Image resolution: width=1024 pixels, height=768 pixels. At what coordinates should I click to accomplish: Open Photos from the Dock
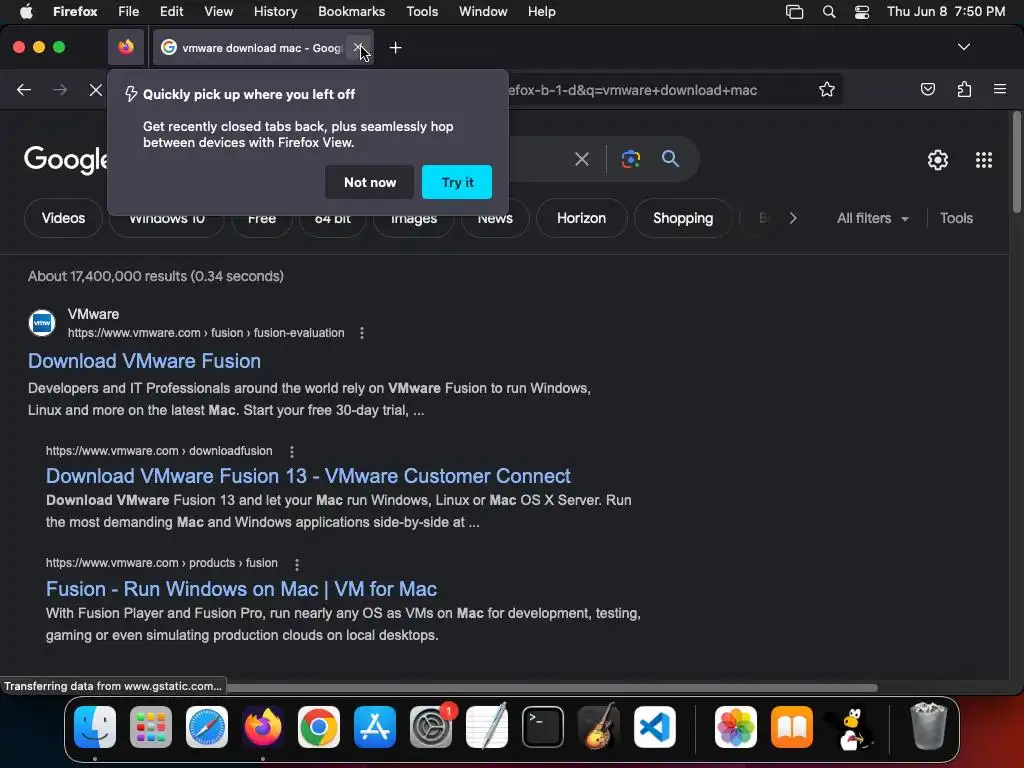tap(736, 727)
